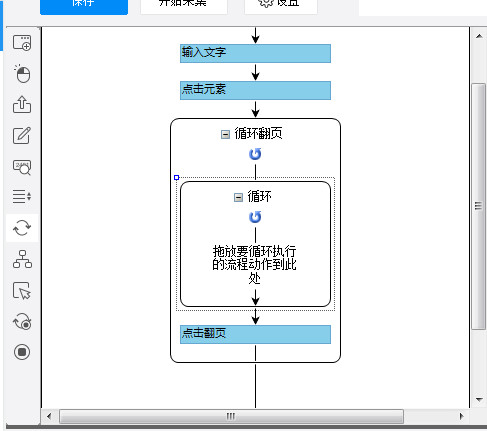
Task: Click the blue loop arrow under 循环翻页
Action: click(255, 154)
